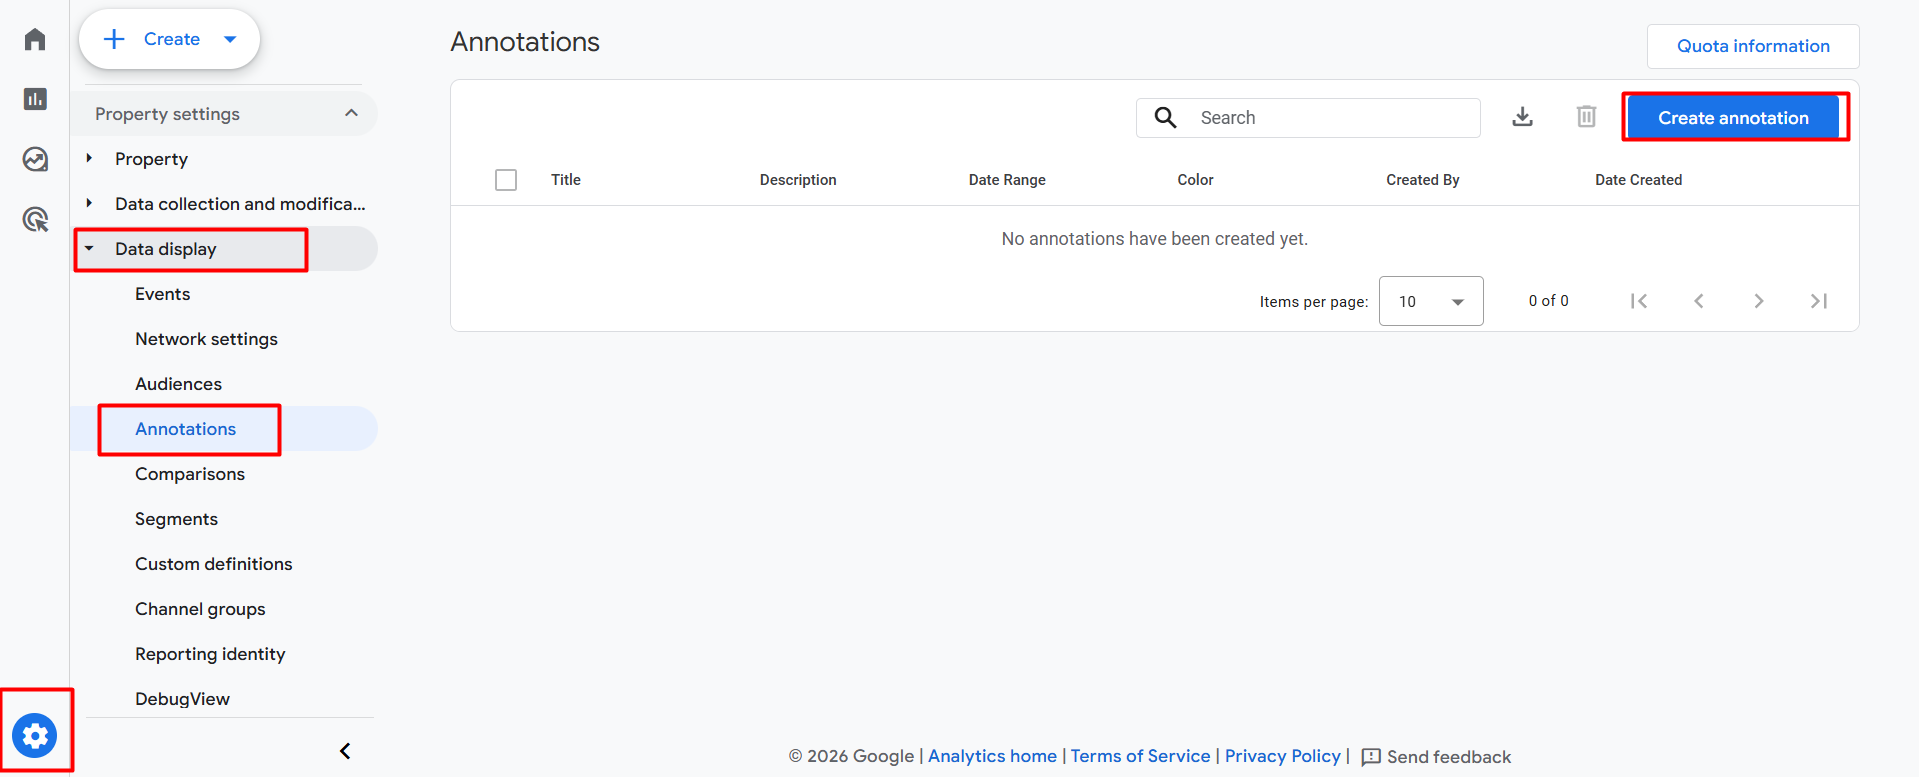Collapse sidebar with the left chevron icon
Viewport: 1919px width, 777px height.
point(345,751)
